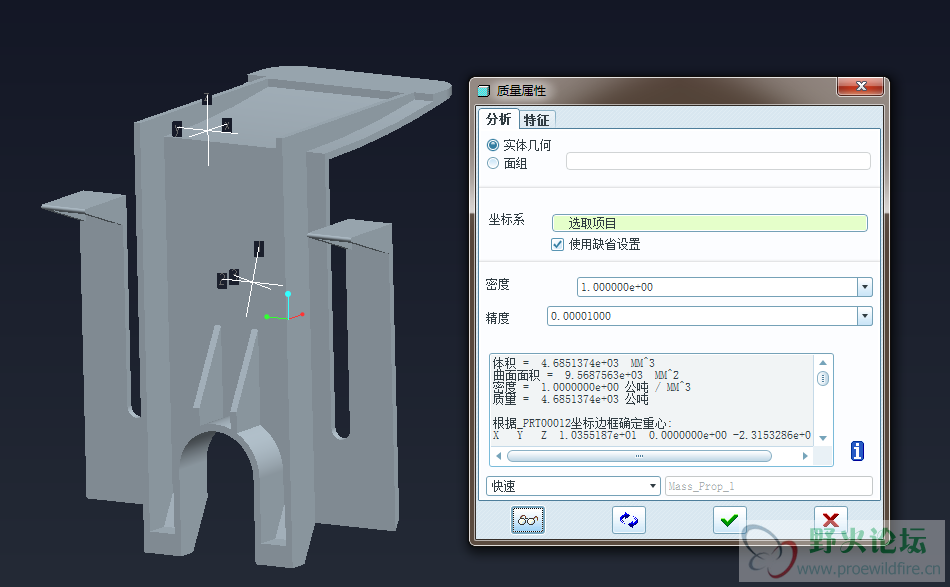Click the Mass_Prop_1 name field
950x587 pixels.
(x=768, y=486)
